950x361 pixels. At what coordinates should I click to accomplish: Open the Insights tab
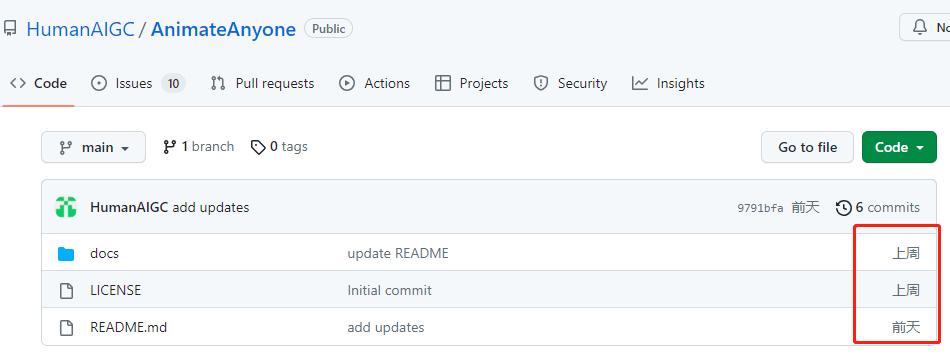tap(668, 84)
